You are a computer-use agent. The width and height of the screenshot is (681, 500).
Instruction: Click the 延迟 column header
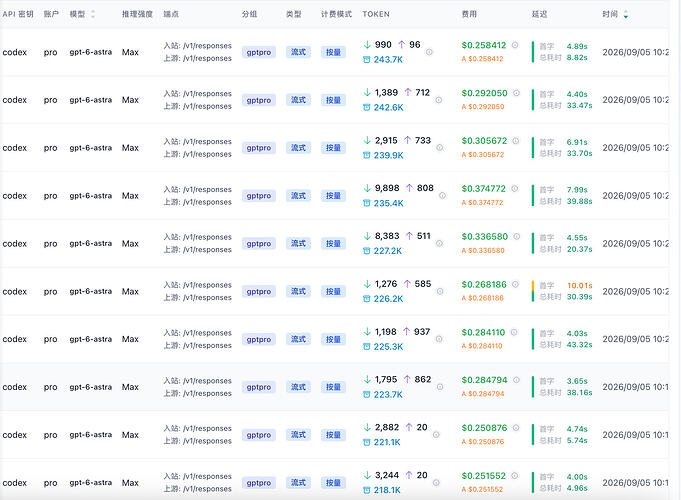click(x=539, y=14)
